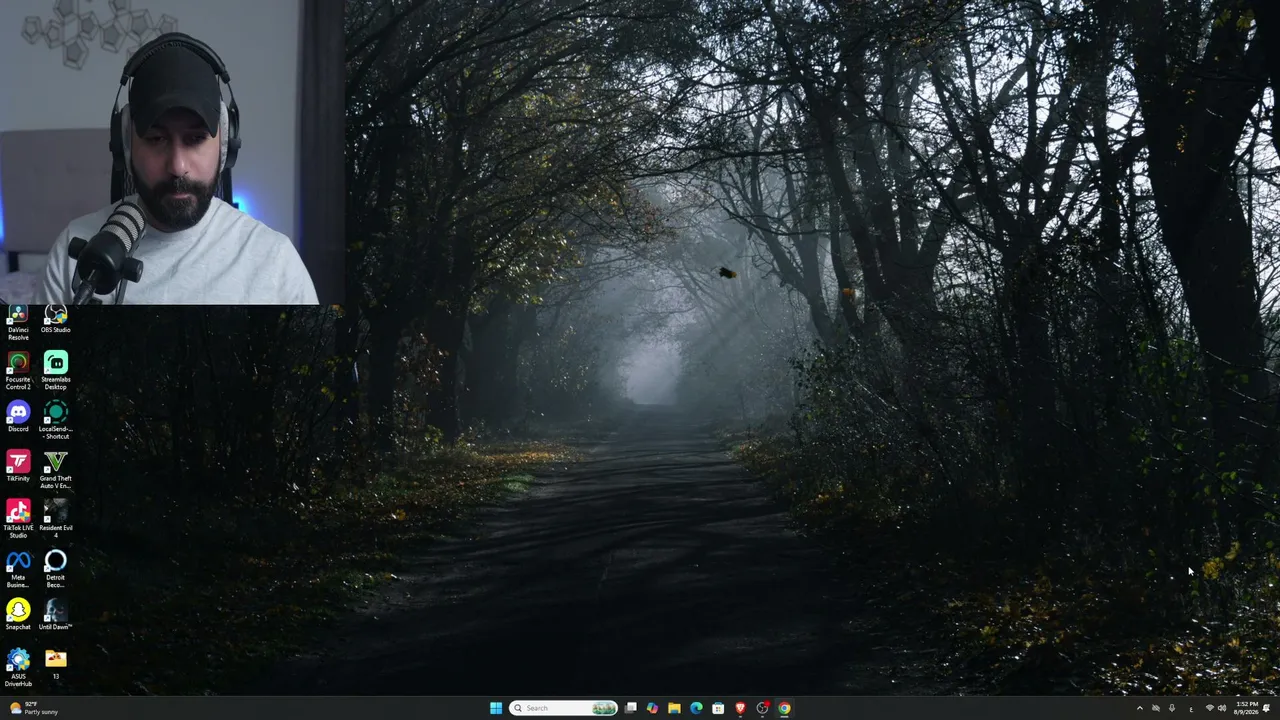Open network settings from Wi-Fi icon
Image resolution: width=1280 pixels, height=720 pixels.
[x=1210, y=708]
